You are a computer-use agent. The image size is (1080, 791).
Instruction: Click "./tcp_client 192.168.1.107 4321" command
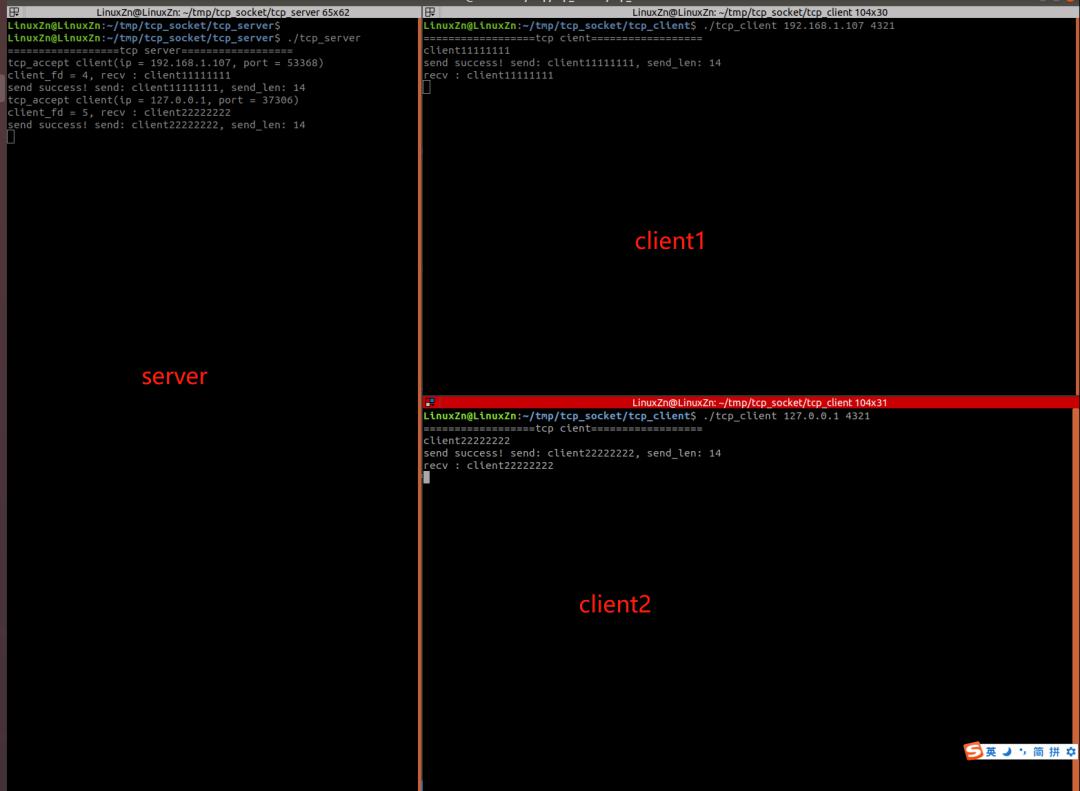pos(798,25)
